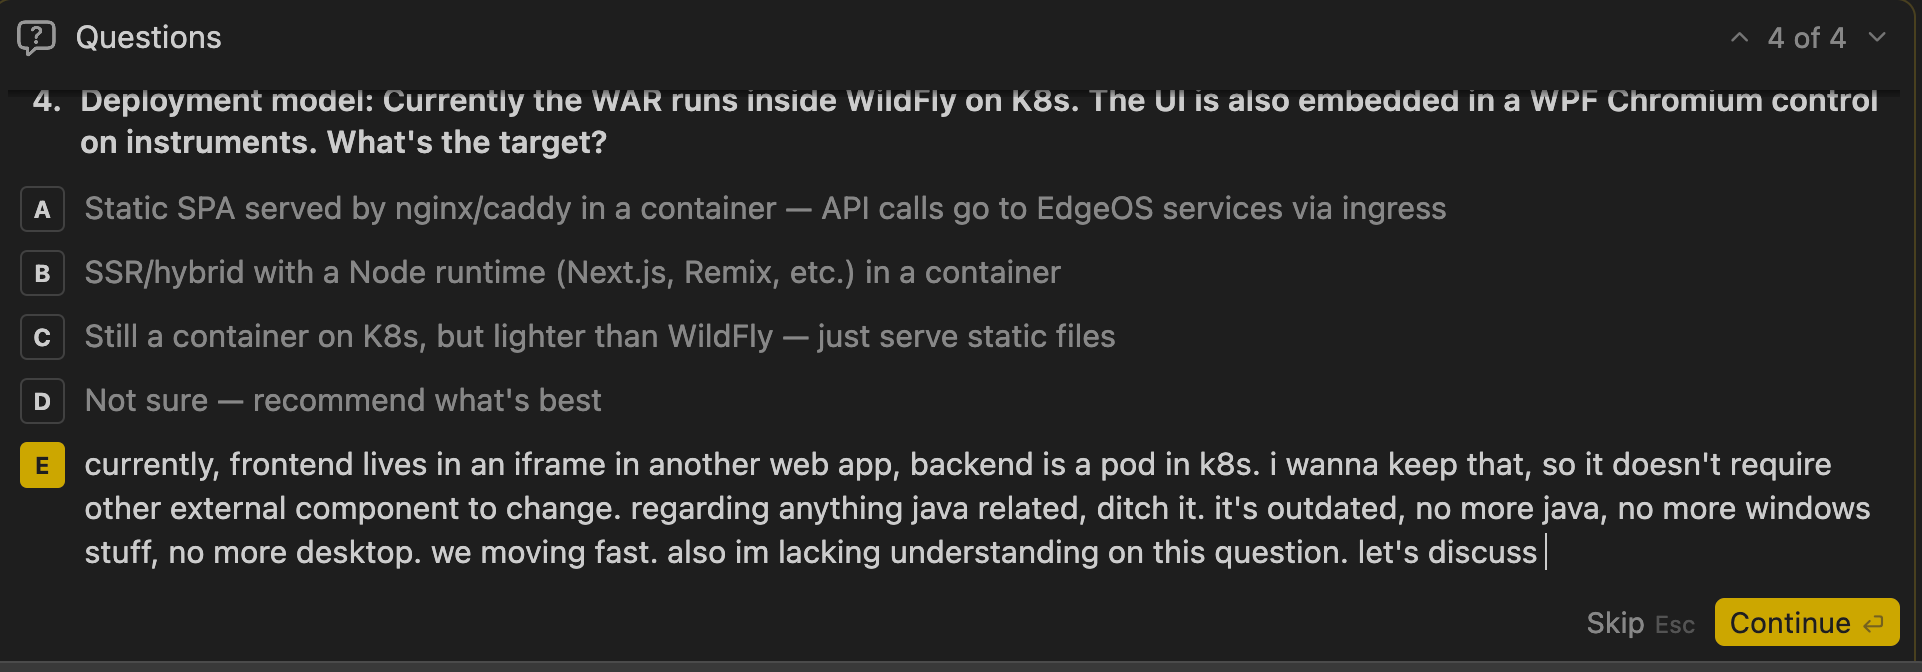Pick Not sure — recommend what's best
This screenshot has height=672, width=1922.
(342, 401)
